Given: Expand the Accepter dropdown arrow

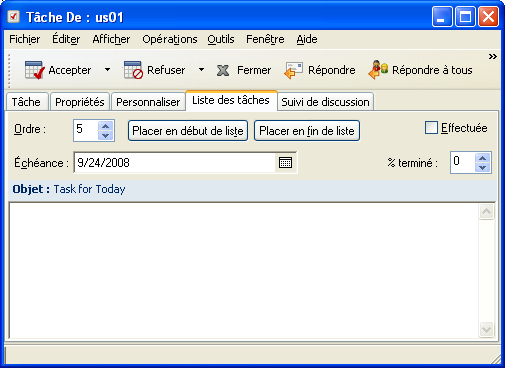Looking at the screenshot, I should 107,70.
